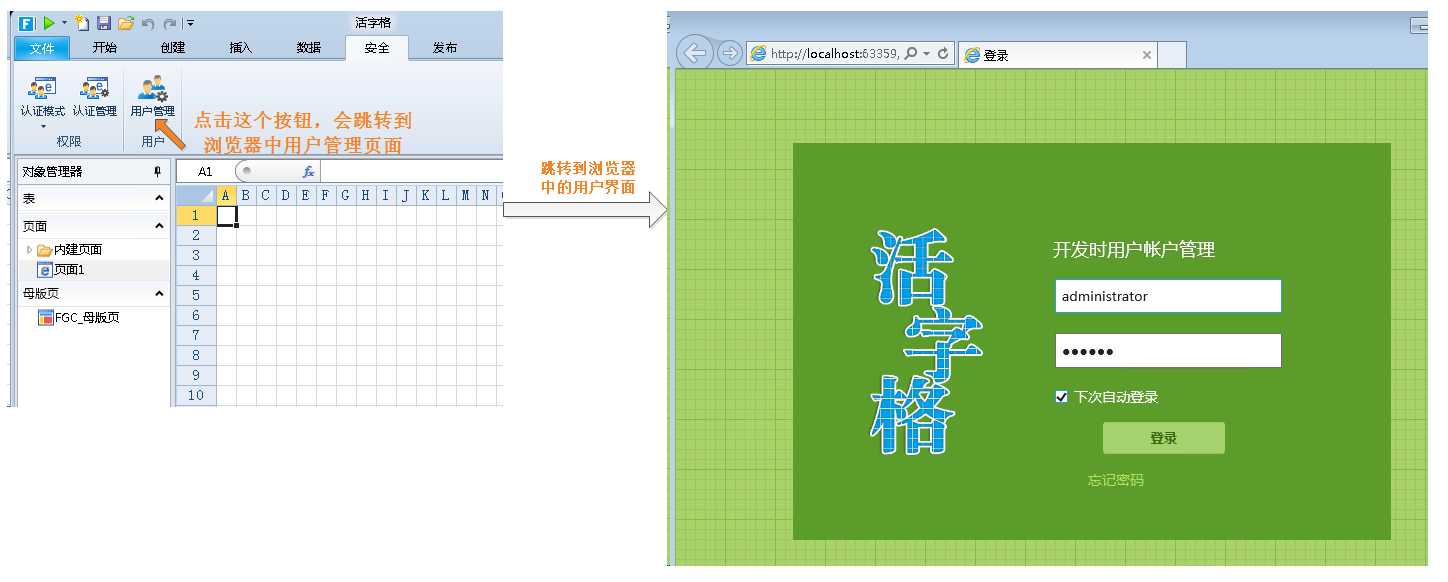Select row 10 header

(196, 395)
